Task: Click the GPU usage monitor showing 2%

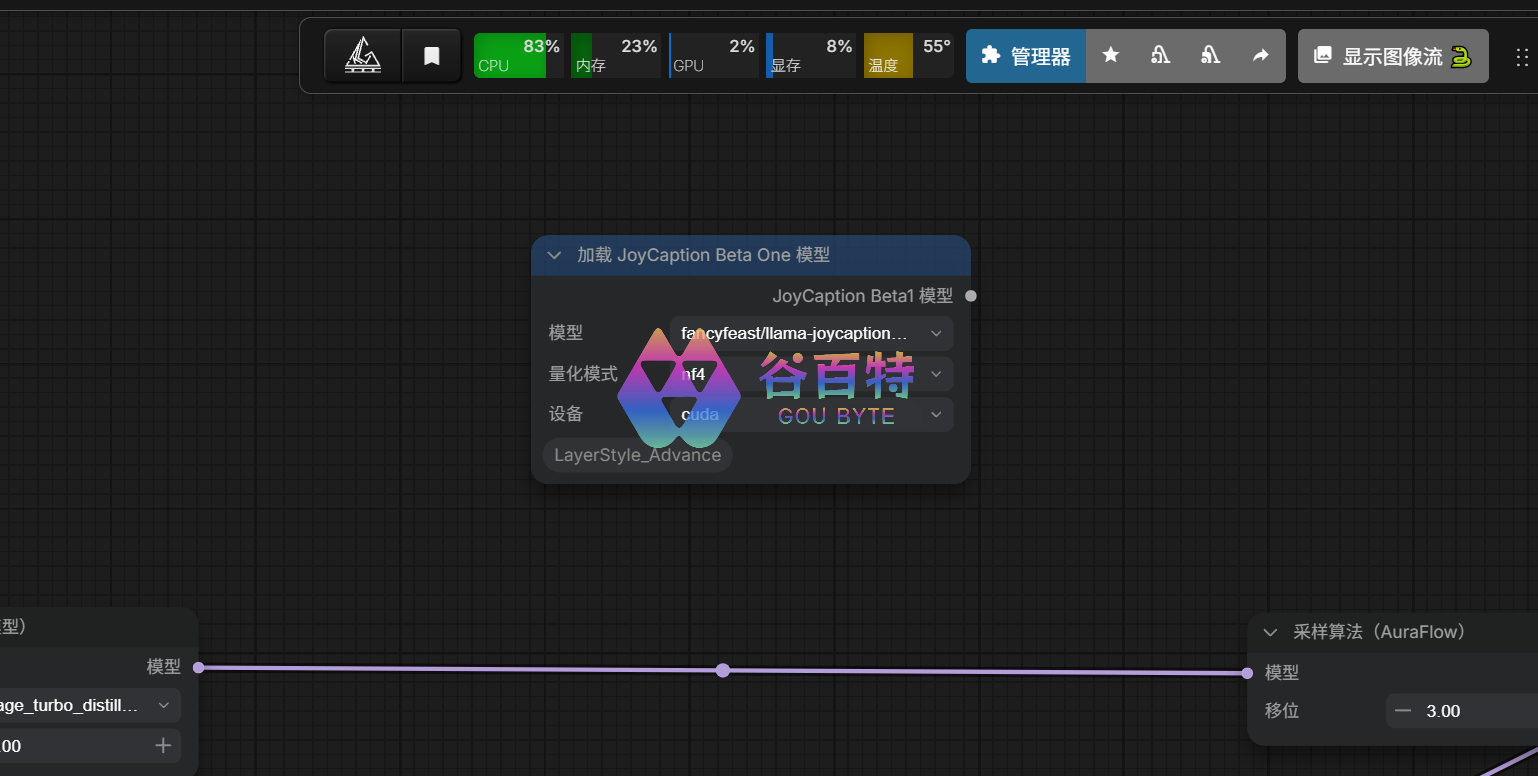Action: coord(713,56)
